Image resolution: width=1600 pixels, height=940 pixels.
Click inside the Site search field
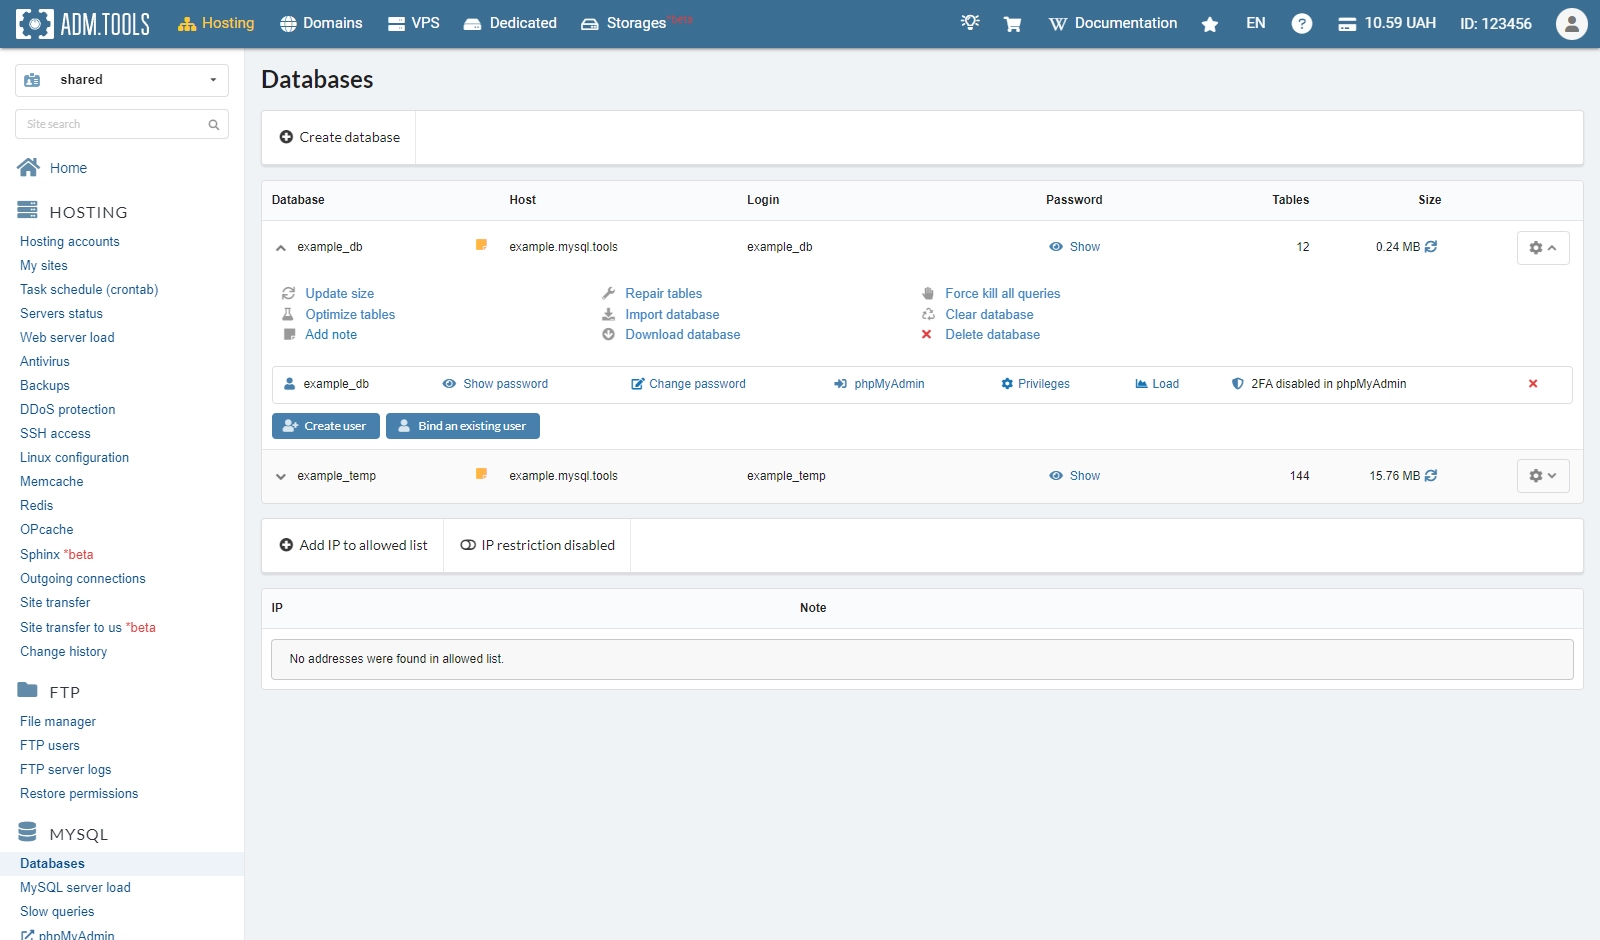pos(110,123)
